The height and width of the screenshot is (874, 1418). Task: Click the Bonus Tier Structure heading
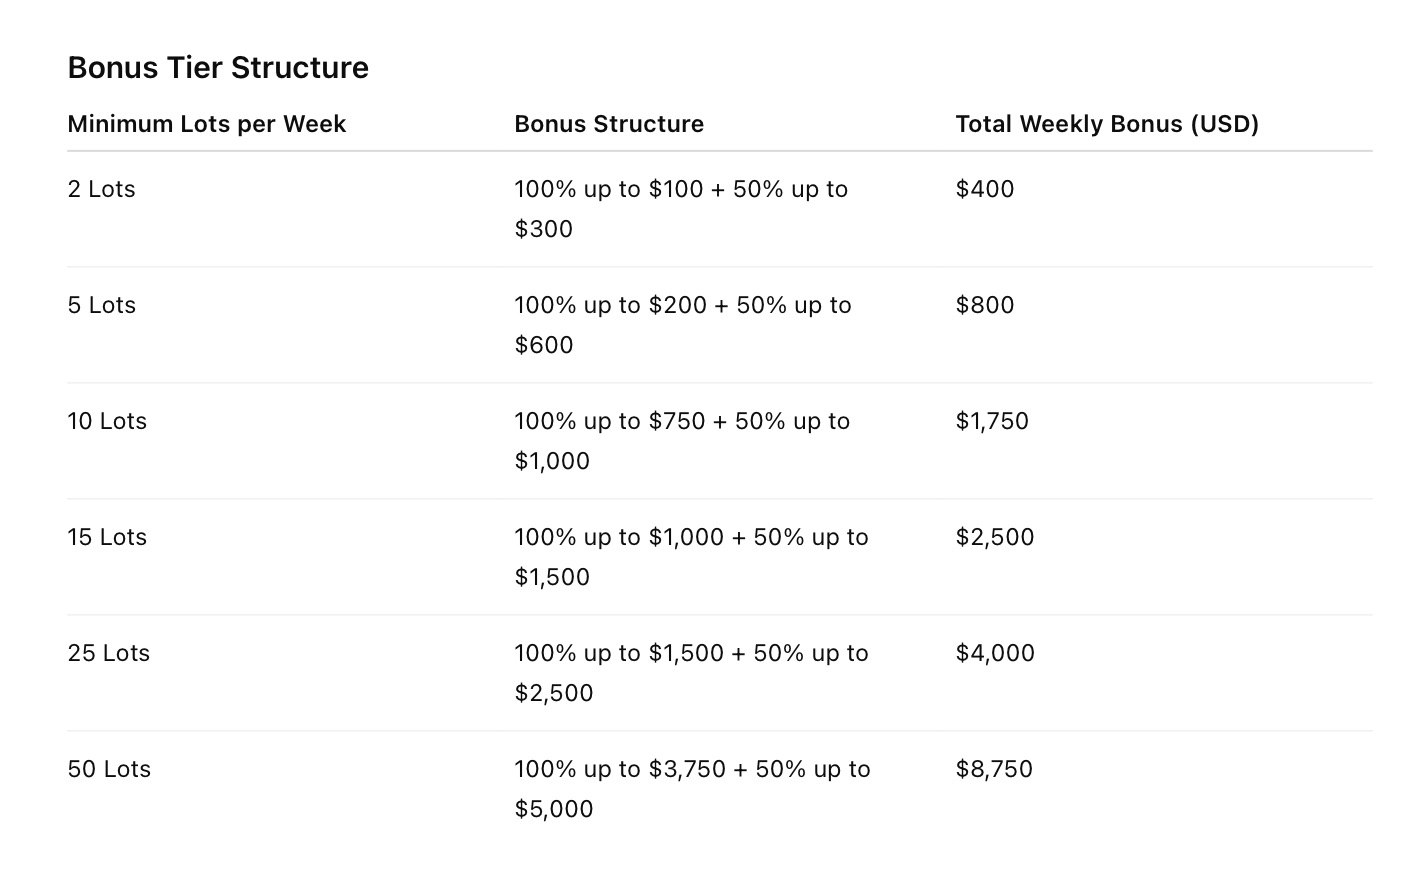pos(218,68)
